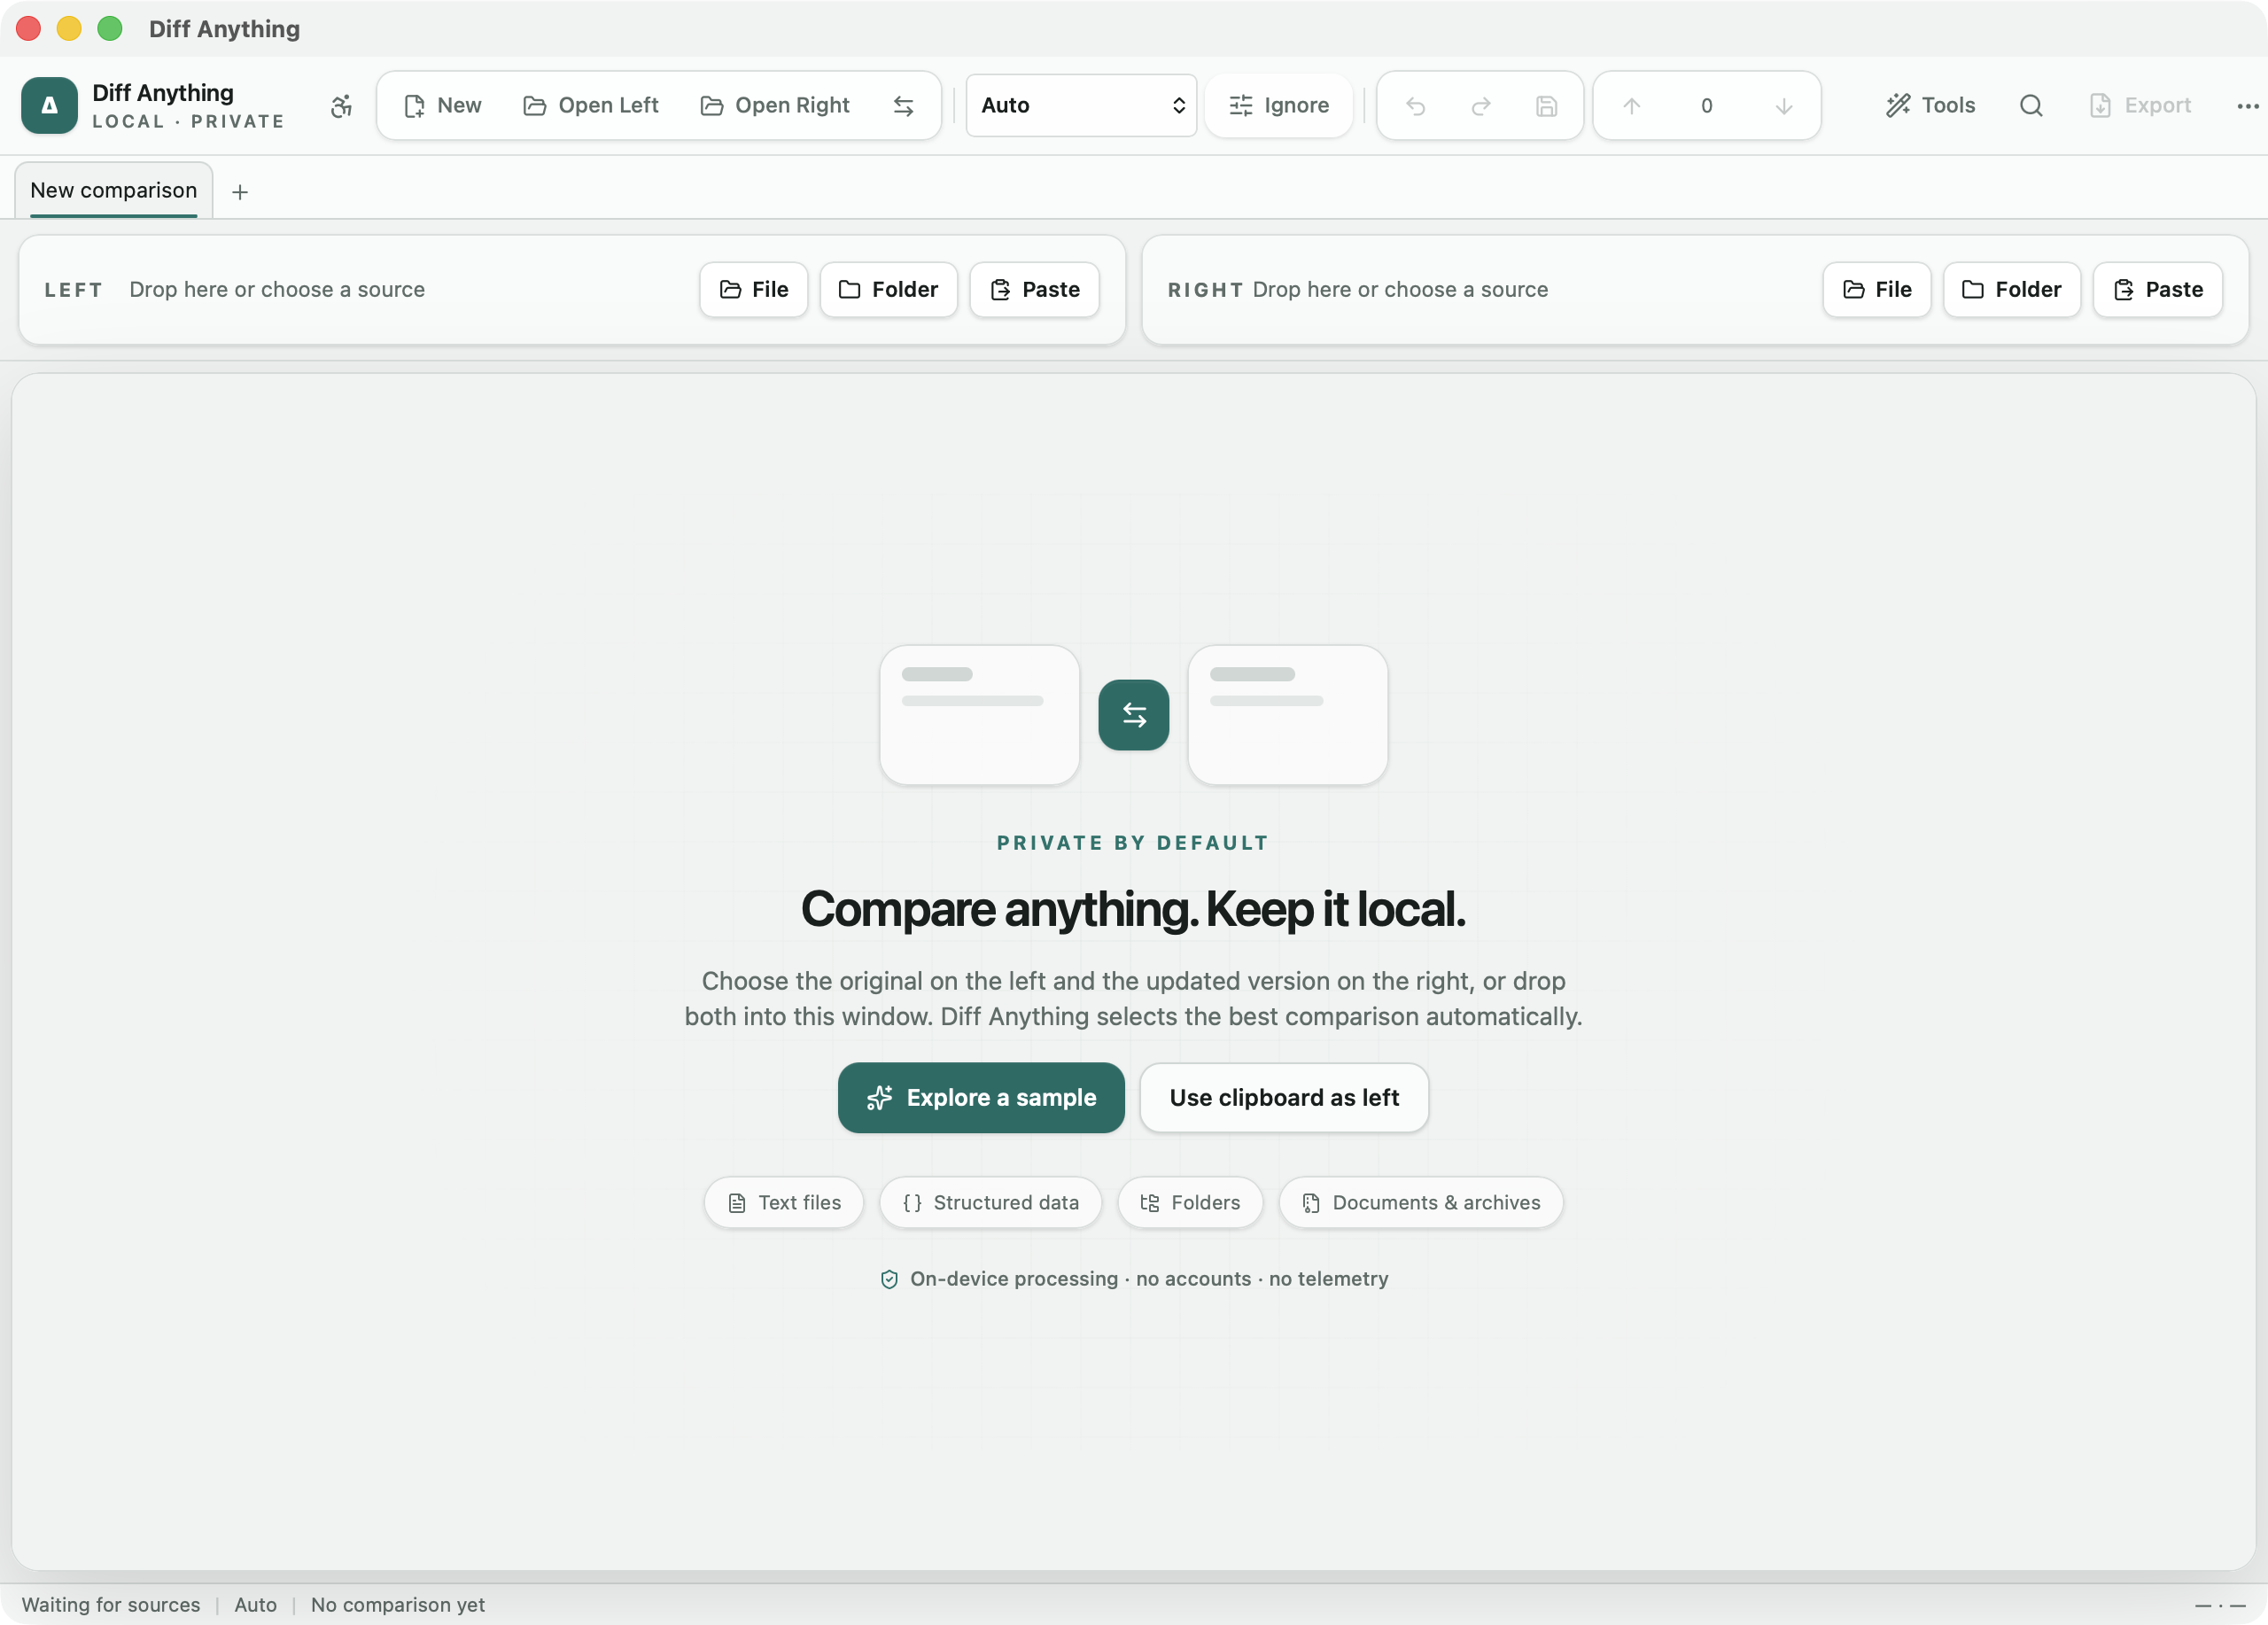The height and width of the screenshot is (1625, 2268).
Task: Open search with the magnifier icon
Action: pyautogui.click(x=2030, y=105)
